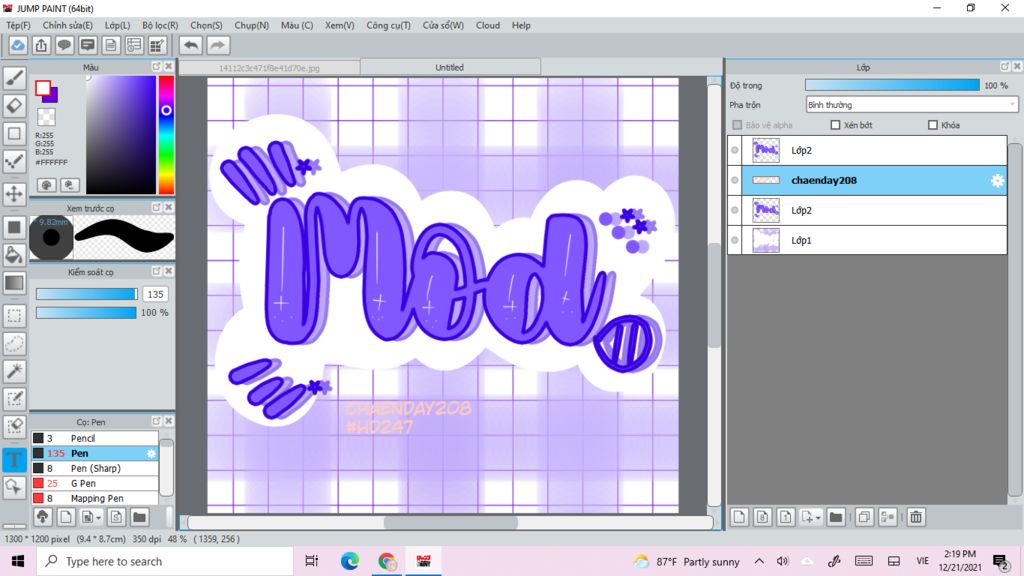Click the cloud save toolbar icon
The height and width of the screenshot is (576, 1024).
18,45
